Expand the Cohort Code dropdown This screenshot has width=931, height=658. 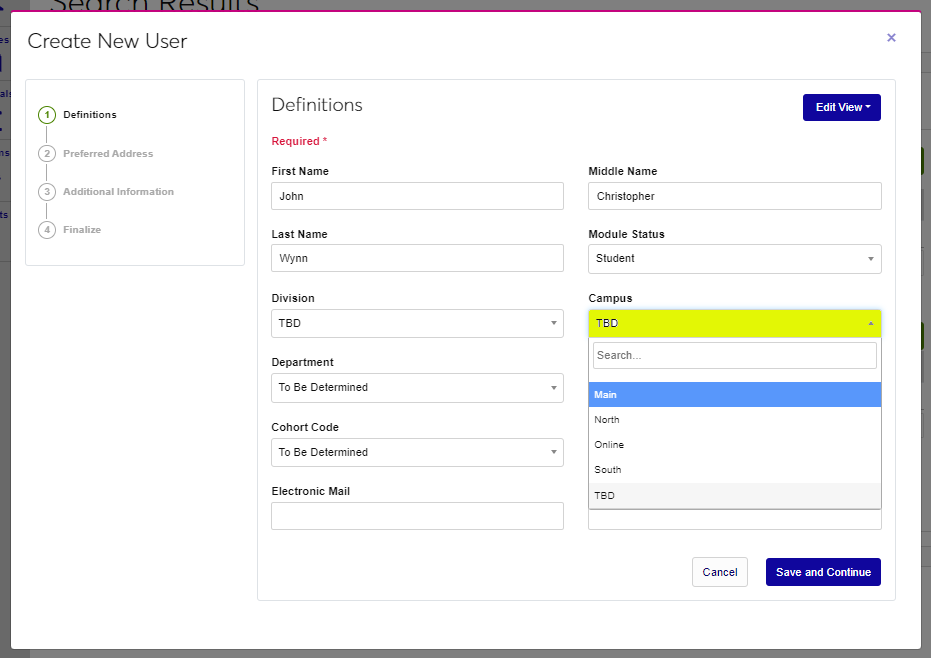(417, 453)
